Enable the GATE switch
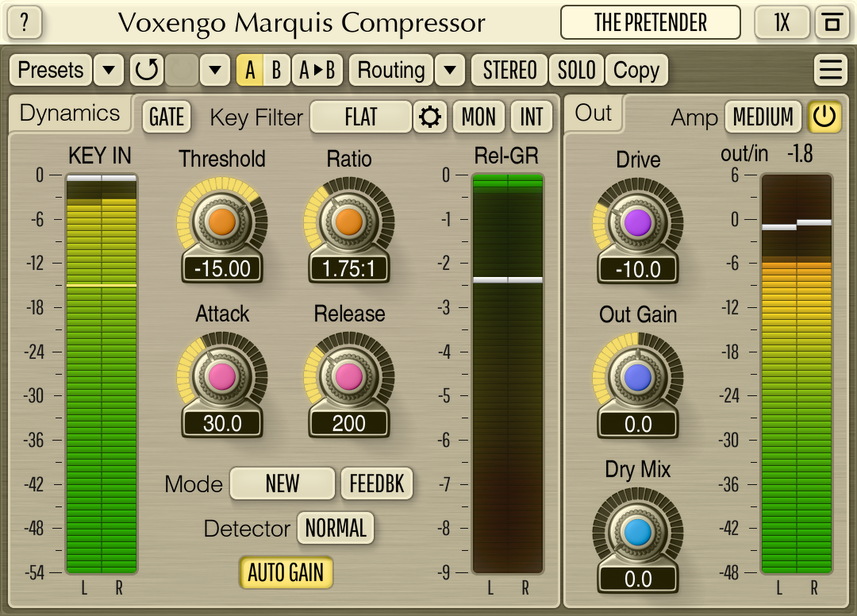The image size is (857, 616). point(166,117)
